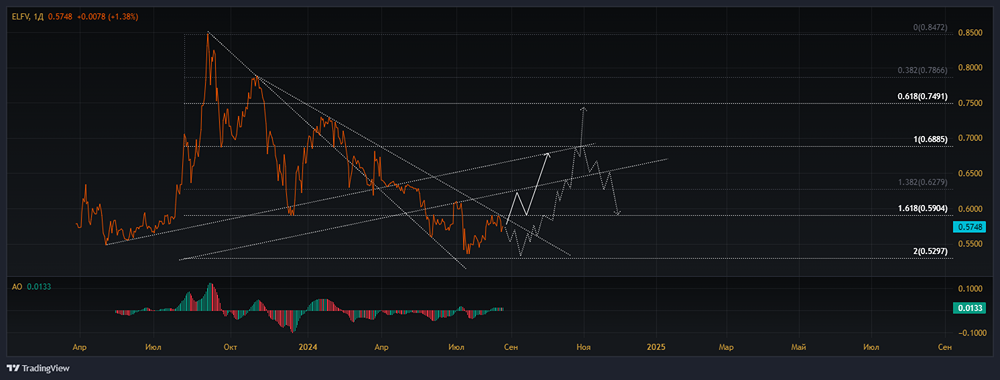This screenshot has height=380, width=1000.
Task: Click 0.8500 on the price axis
Action: pos(969,33)
